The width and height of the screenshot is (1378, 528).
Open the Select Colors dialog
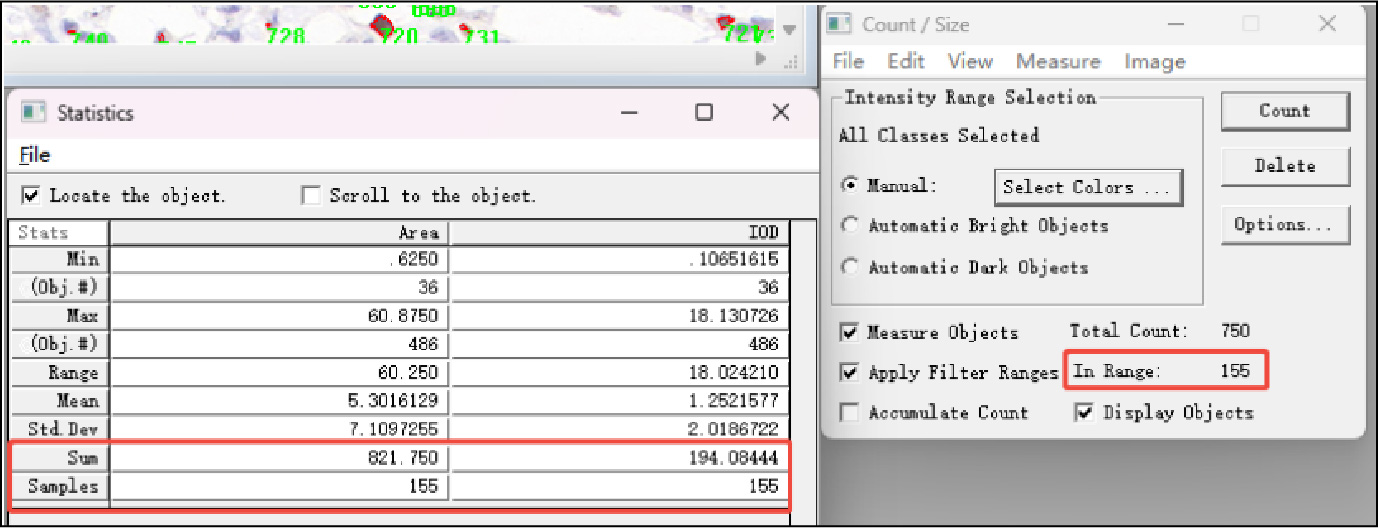(1088, 187)
